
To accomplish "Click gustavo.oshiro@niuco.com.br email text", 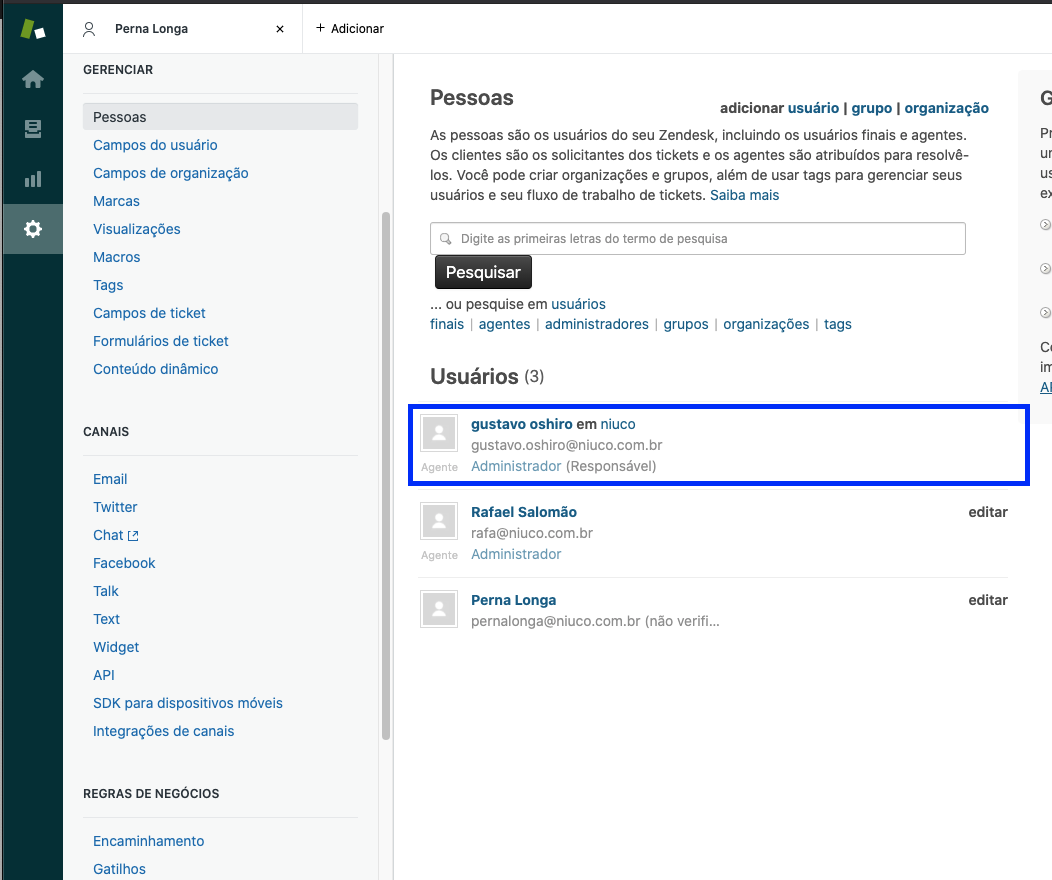I will pos(566,445).
